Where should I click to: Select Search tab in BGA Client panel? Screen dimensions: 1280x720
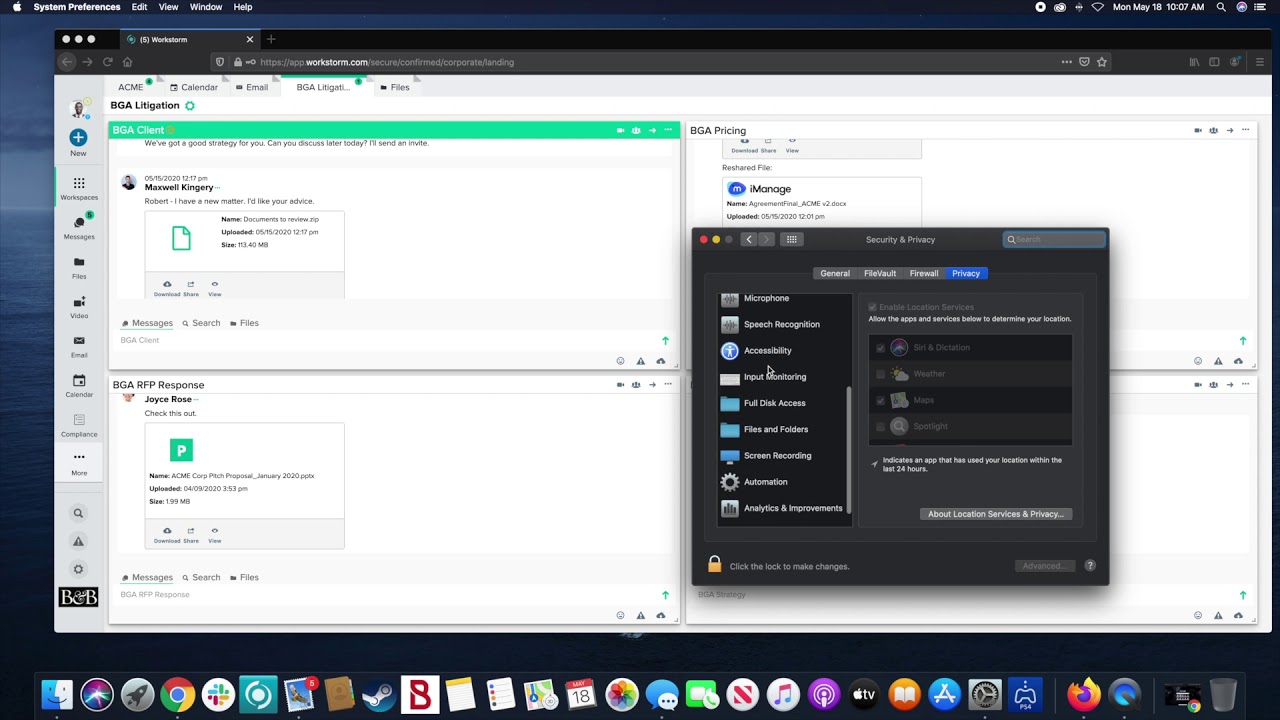200,323
